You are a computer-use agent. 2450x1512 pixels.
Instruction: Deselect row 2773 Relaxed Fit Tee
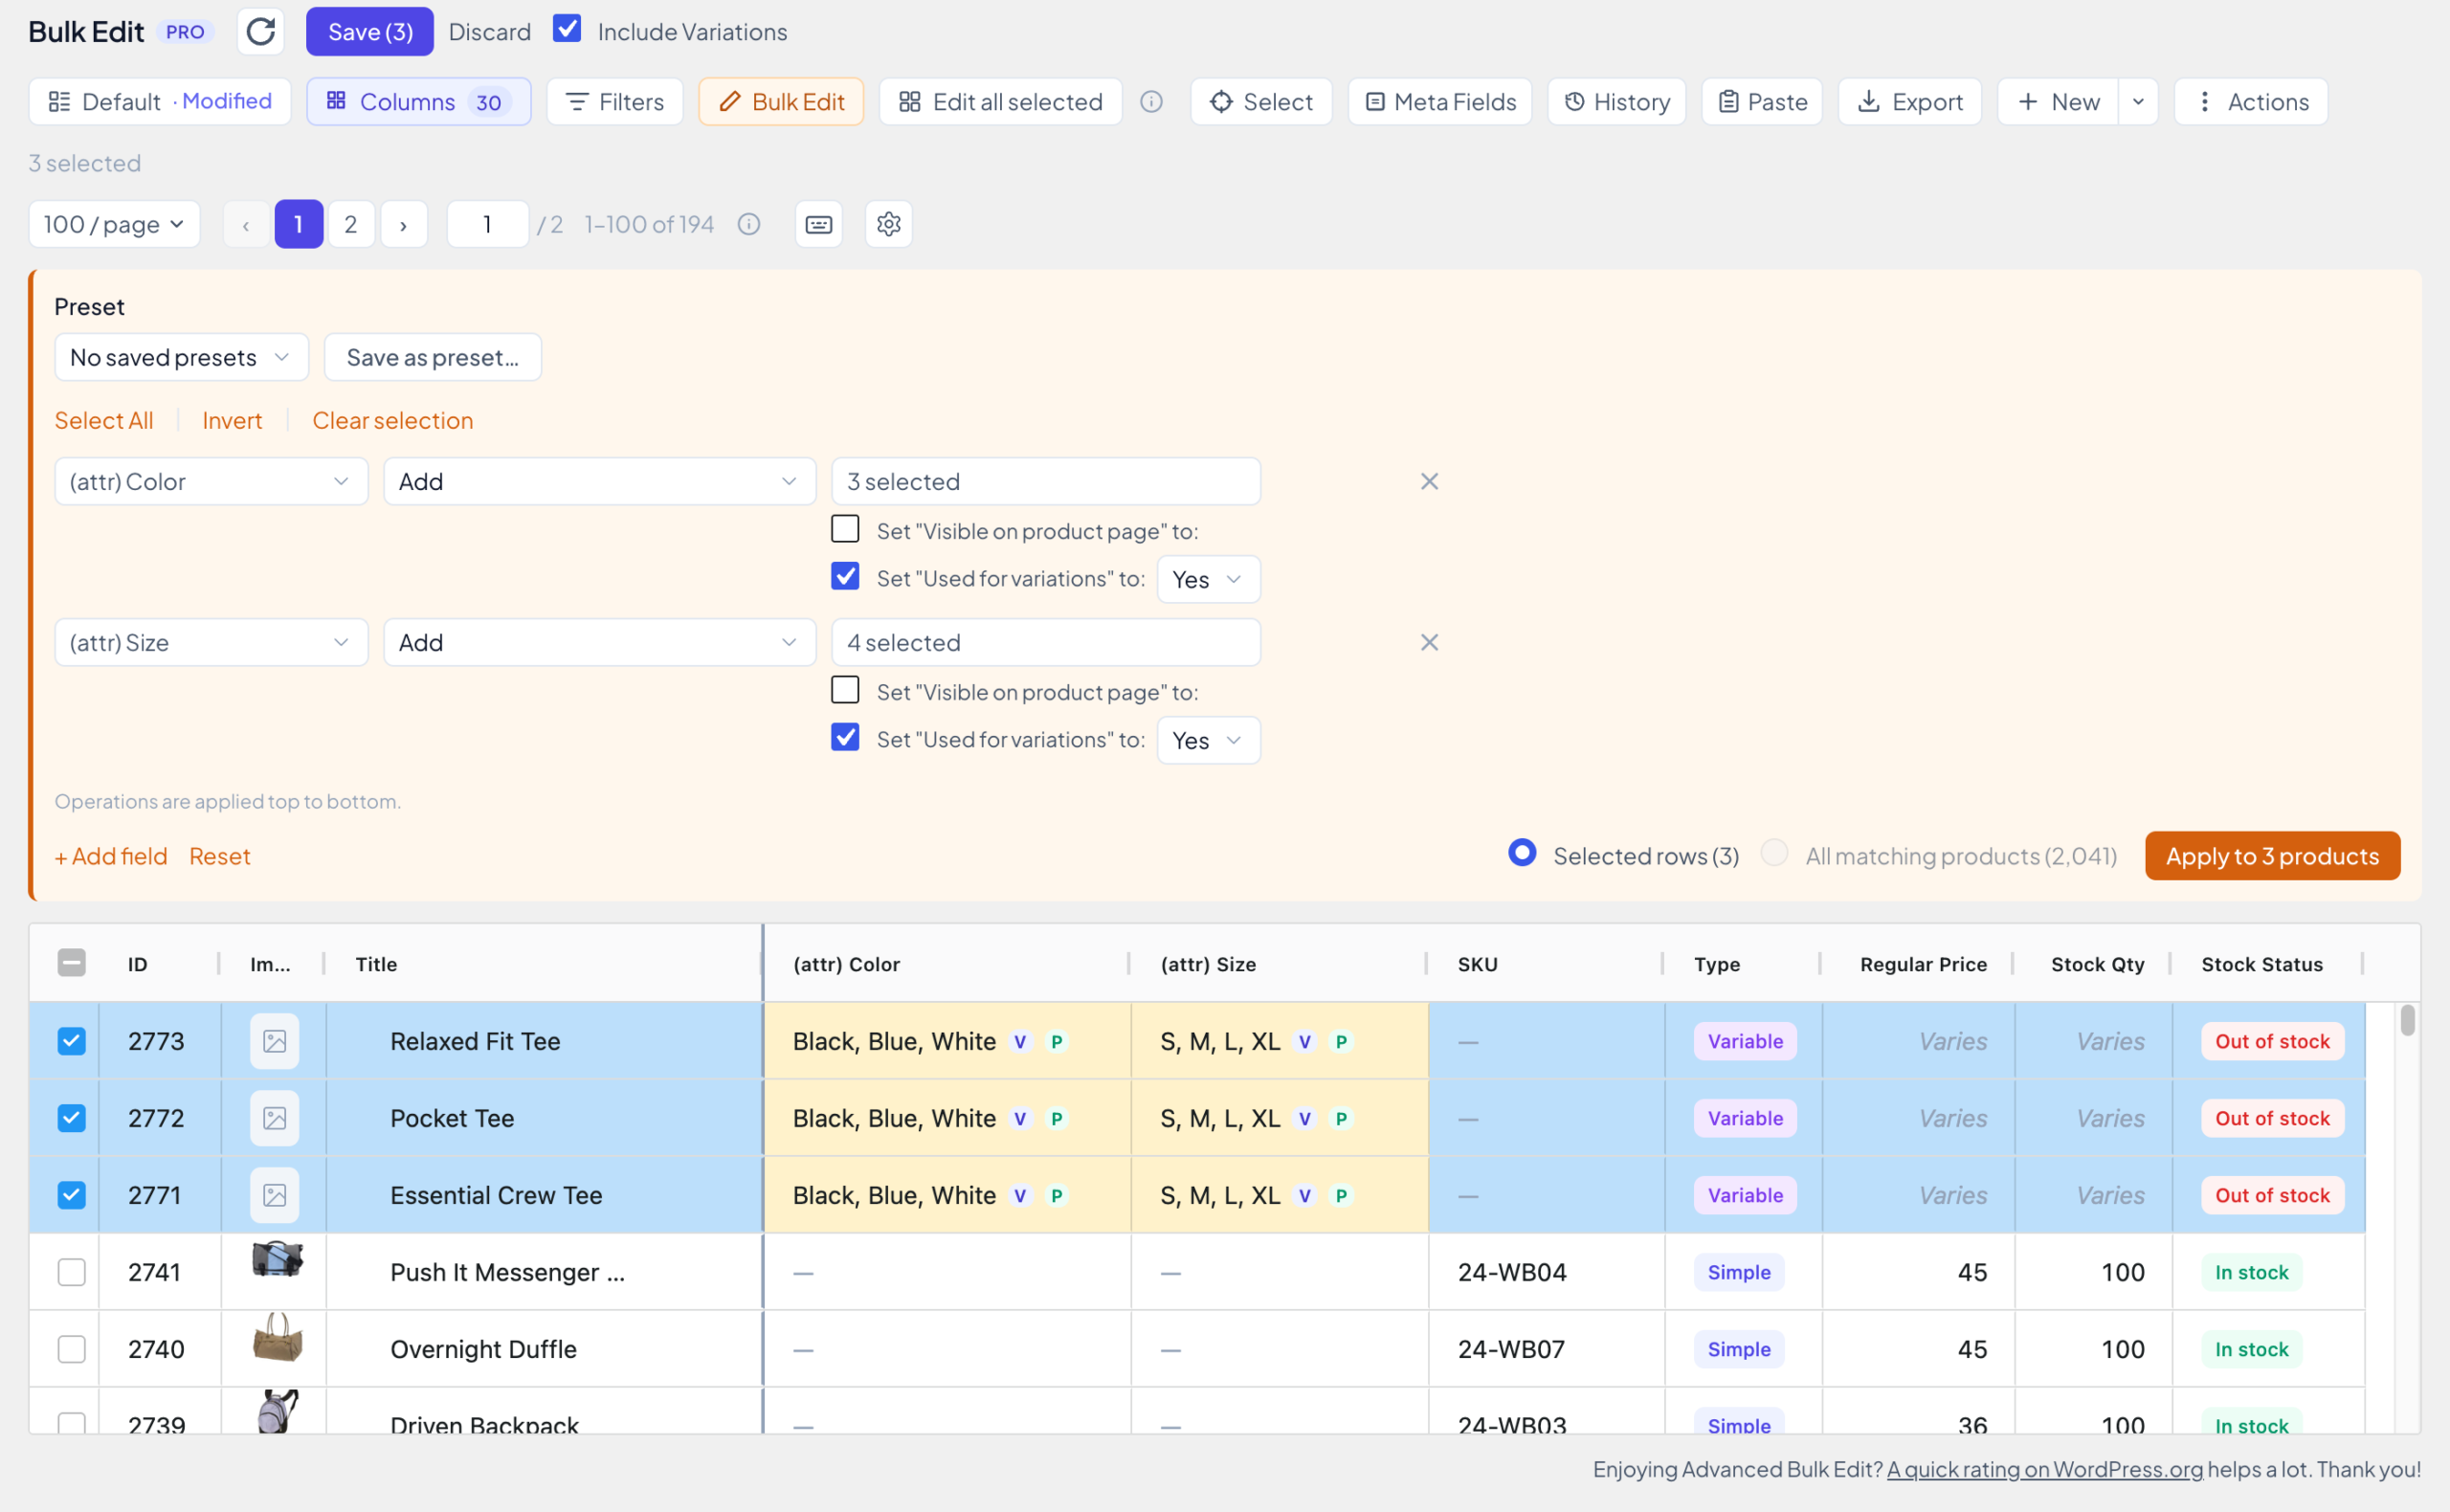[71, 1041]
